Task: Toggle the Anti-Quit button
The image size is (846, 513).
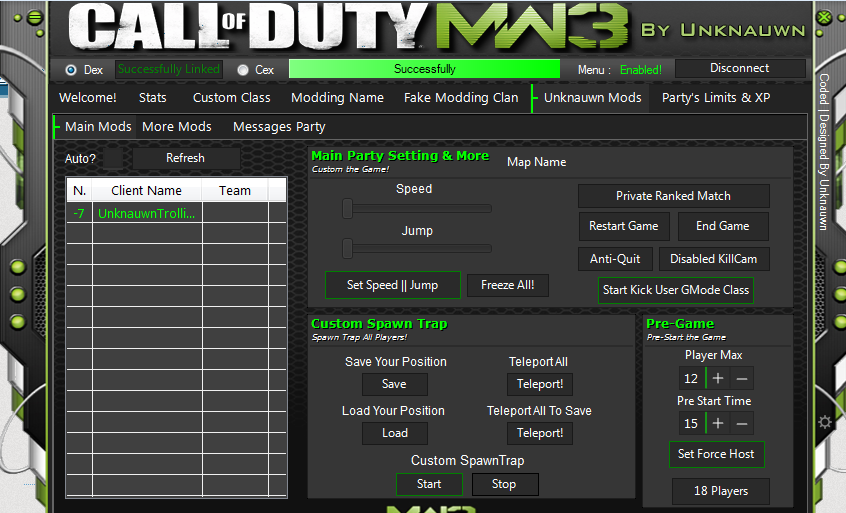Action: pyautogui.click(x=615, y=259)
